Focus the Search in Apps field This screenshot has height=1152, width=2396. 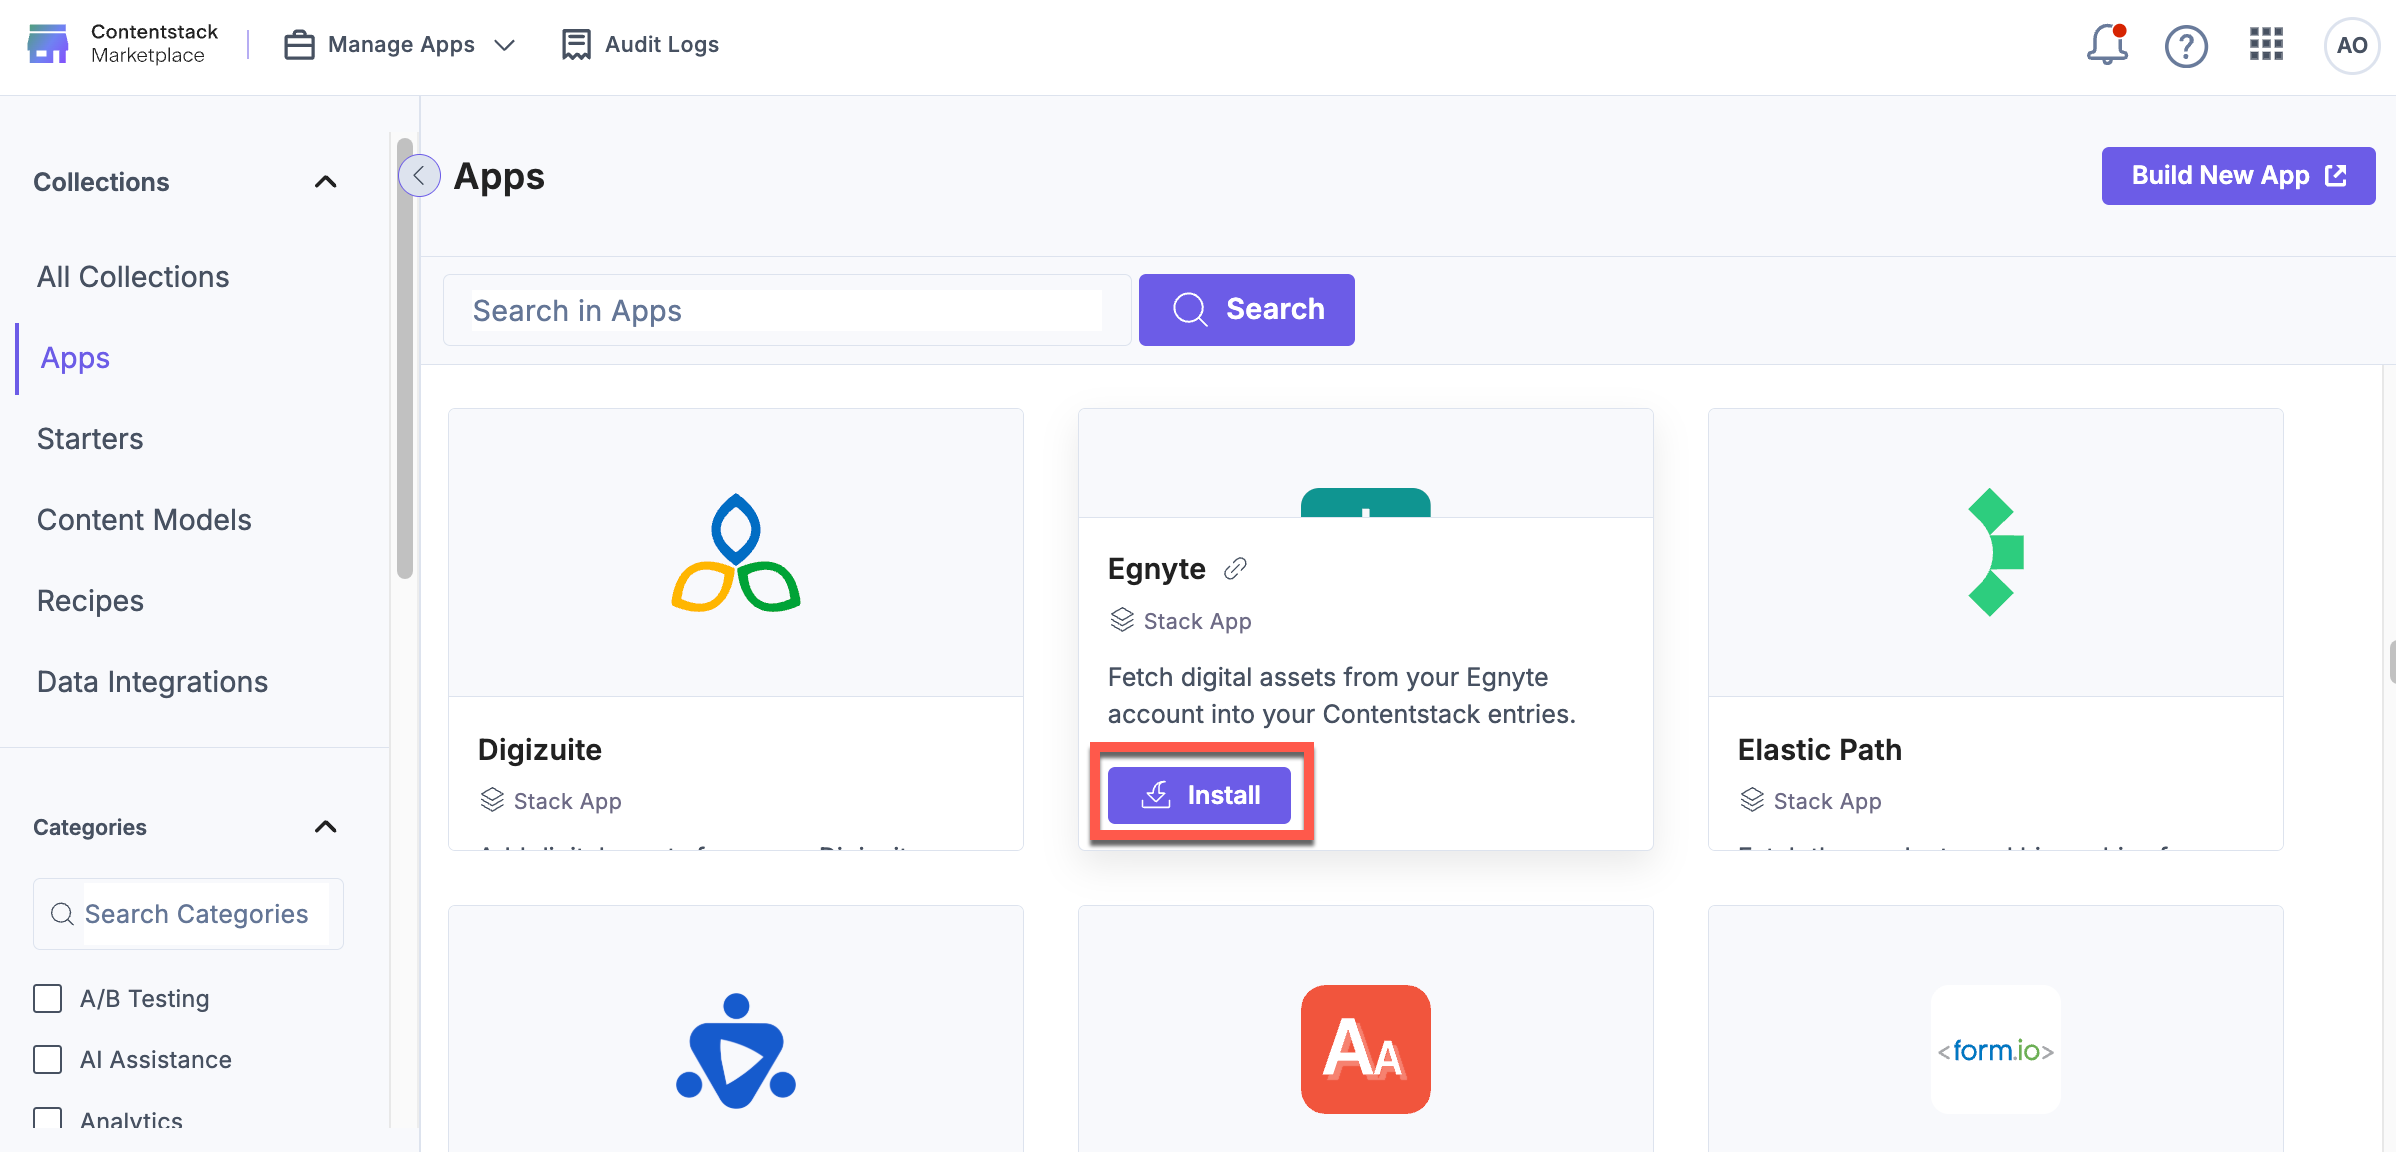pyautogui.click(x=787, y=310)
